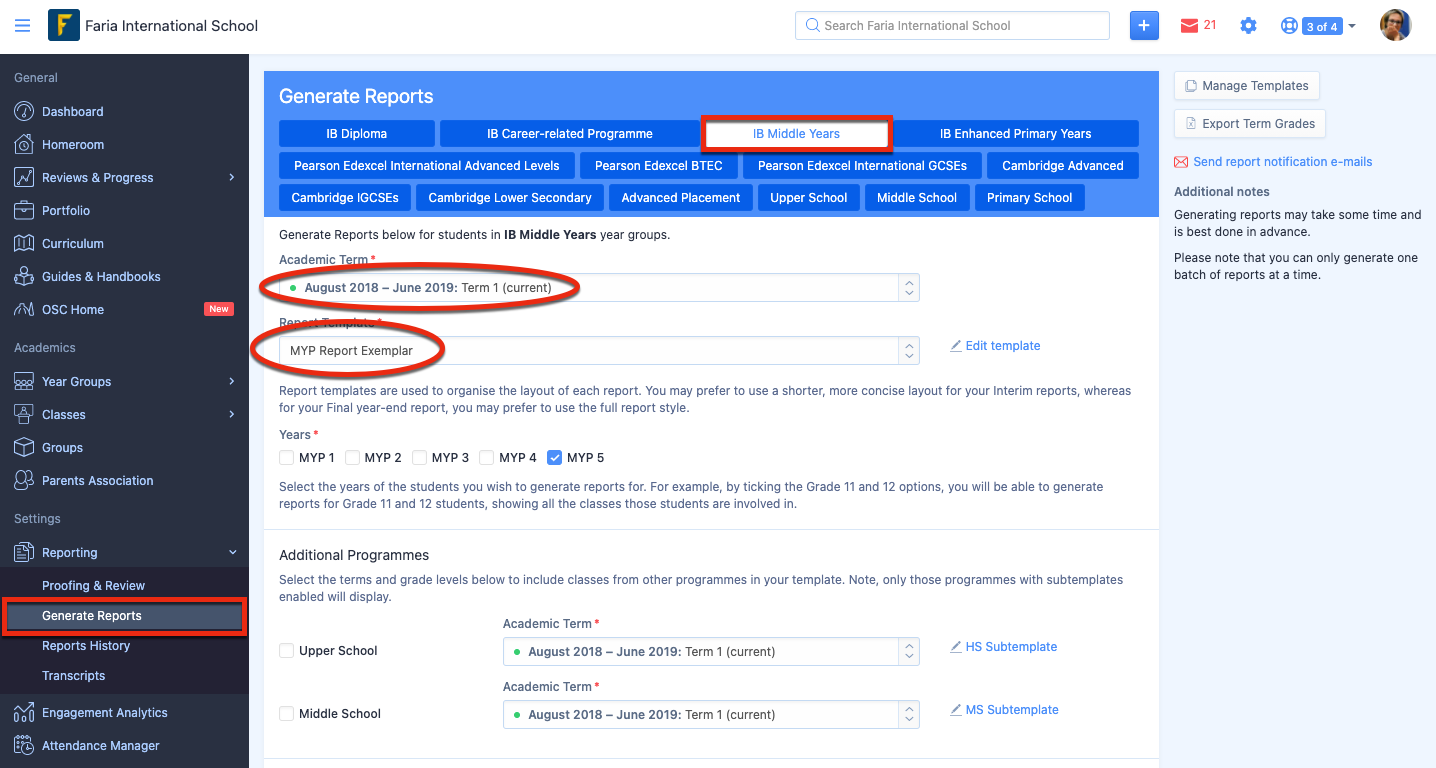Screen dimensions: 1436x768
Task: Open the Generate Reports sidebar item
Action: coord(125,616)
